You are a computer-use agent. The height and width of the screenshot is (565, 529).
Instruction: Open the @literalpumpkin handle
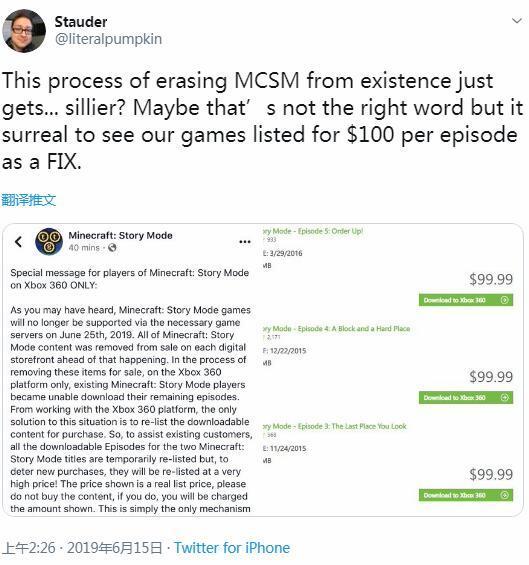(x=108, y=39)
